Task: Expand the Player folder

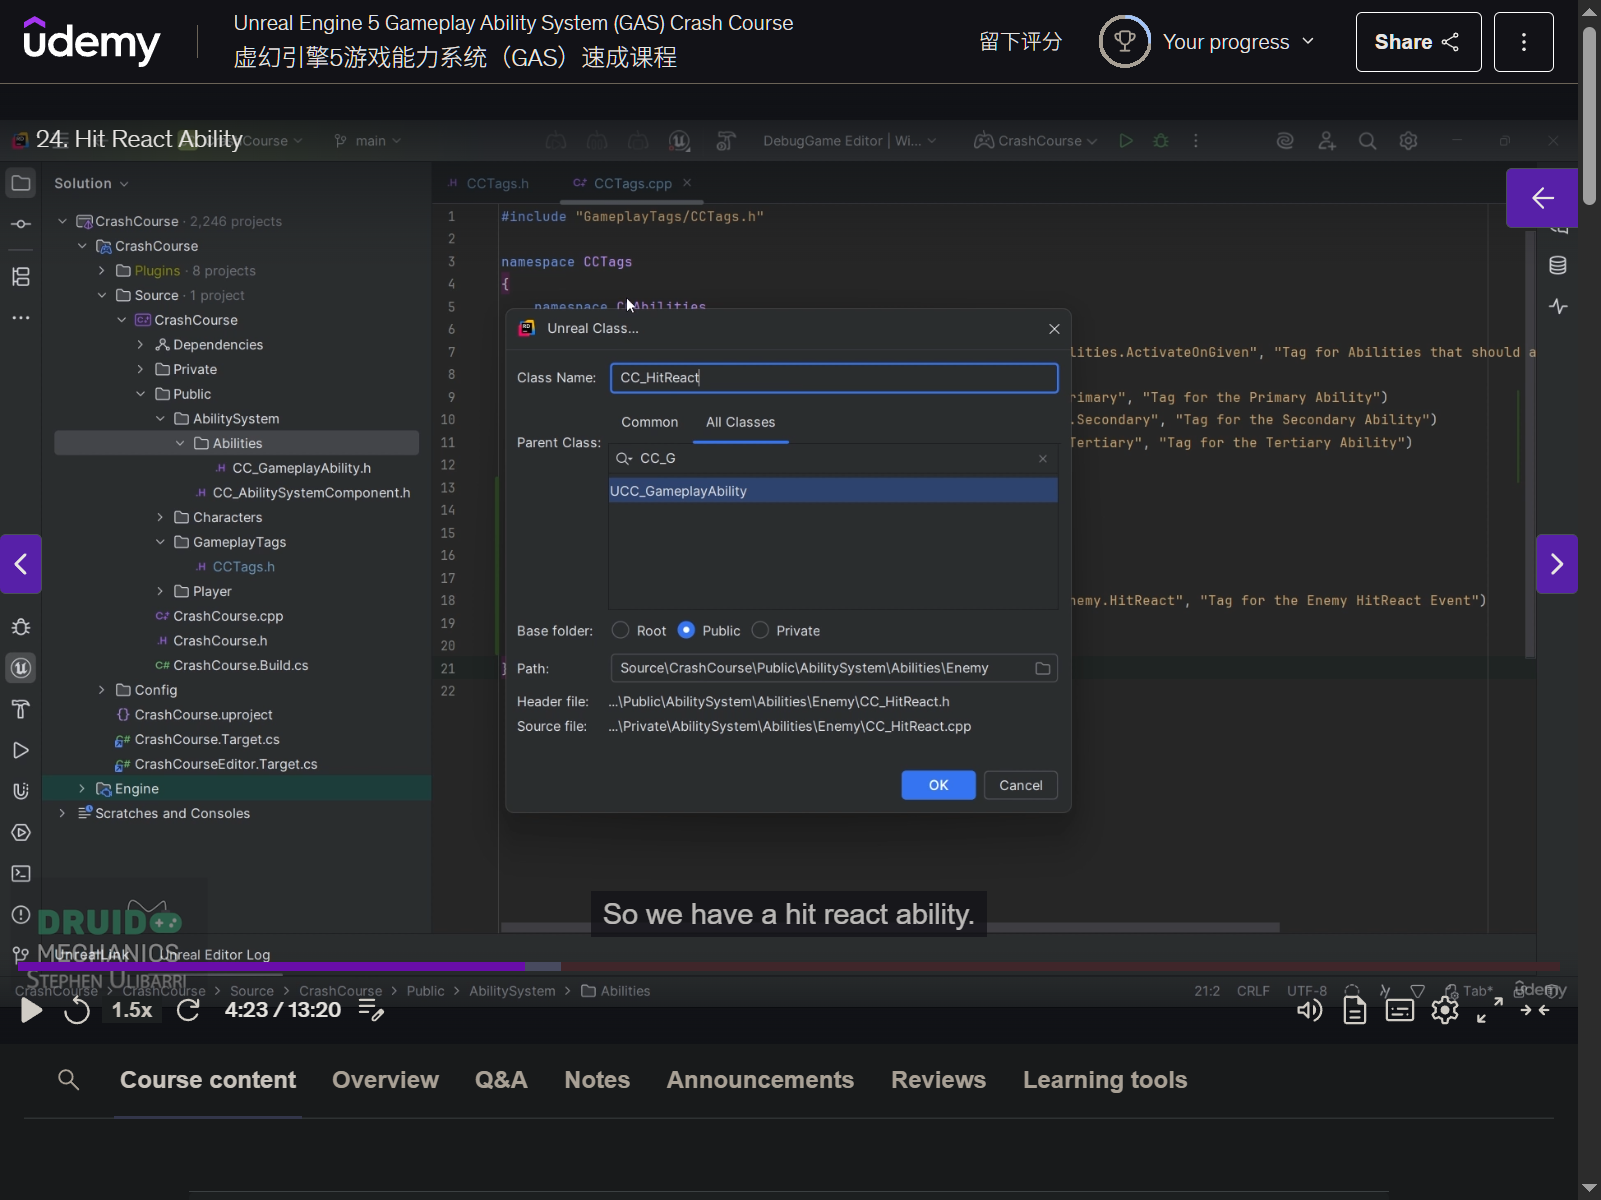Action: tap(160, 591)
